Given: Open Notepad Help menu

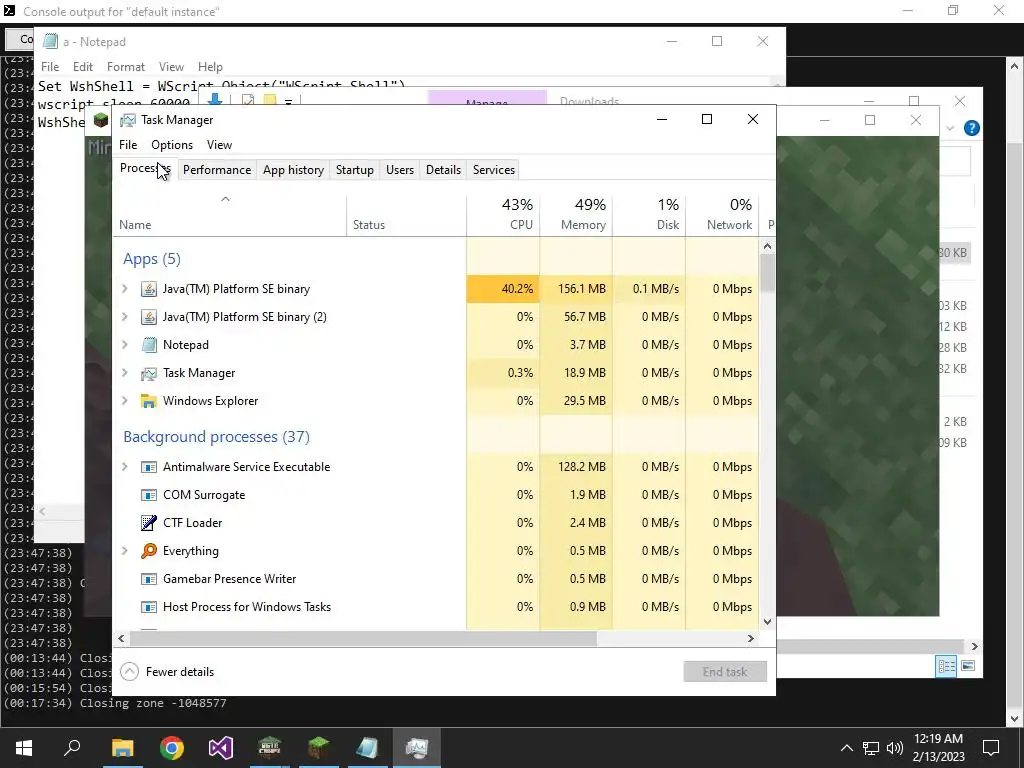Looking at the screenshot, I should 210,67.
